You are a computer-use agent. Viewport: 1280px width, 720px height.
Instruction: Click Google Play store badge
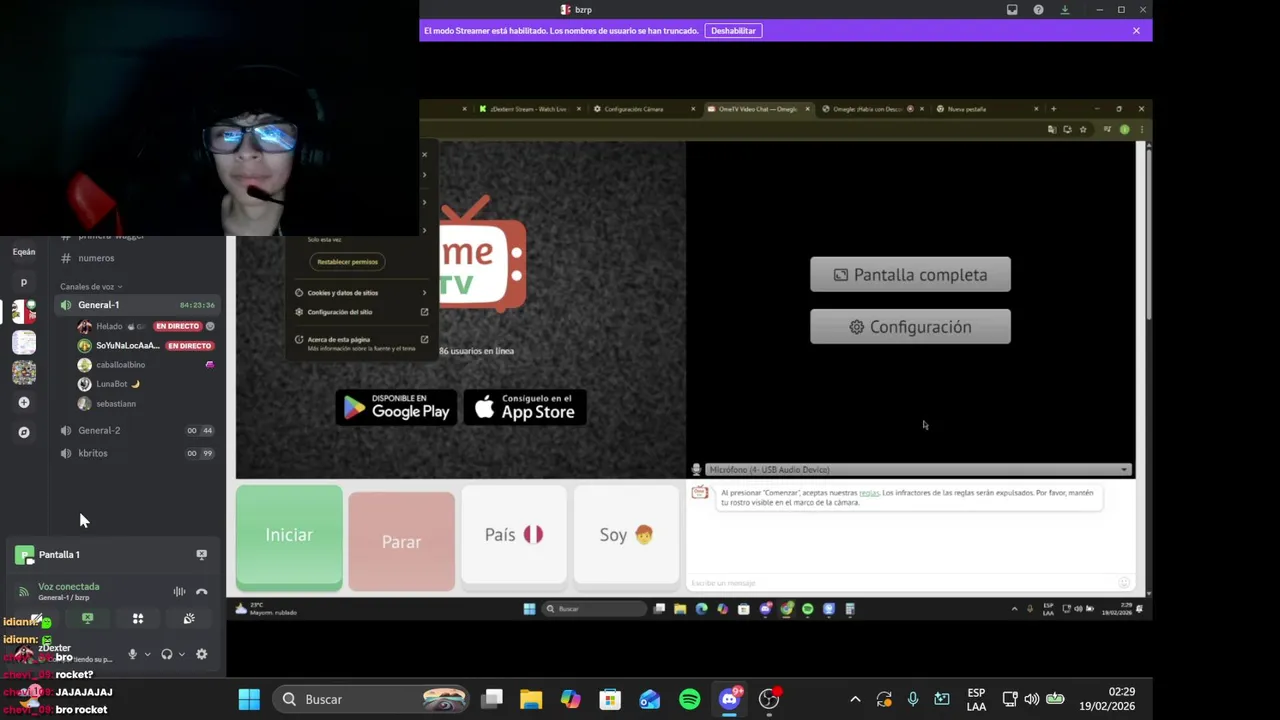(x=396, y=407)
